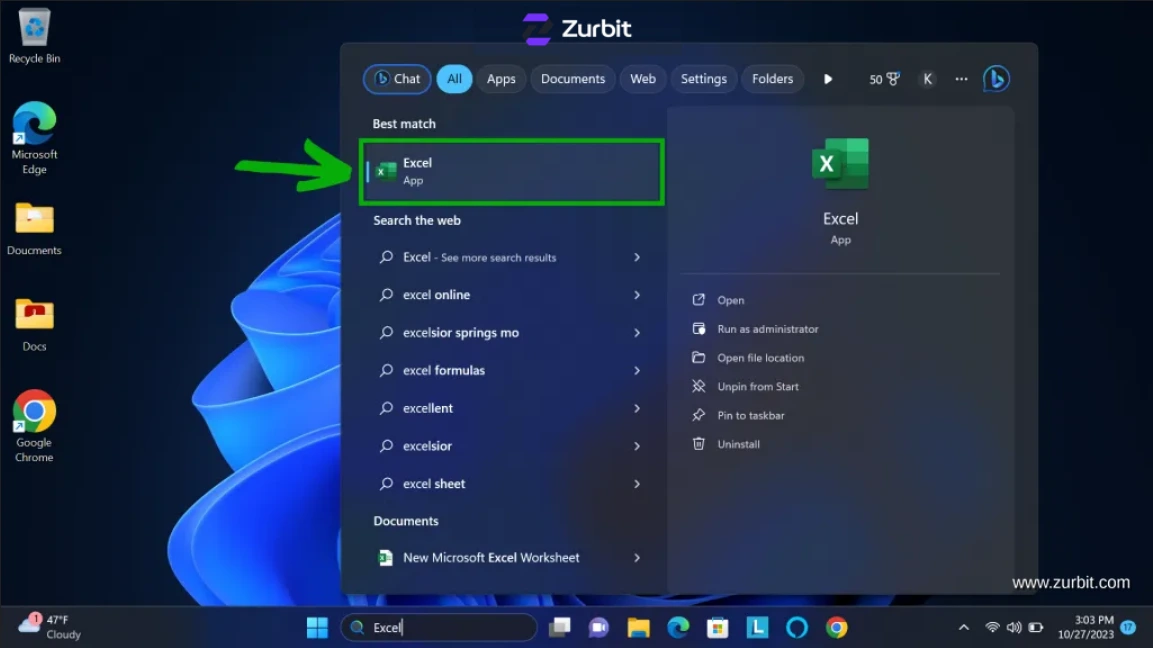
Task: Search web for 'excel sheet'
Action: (434, 484)
